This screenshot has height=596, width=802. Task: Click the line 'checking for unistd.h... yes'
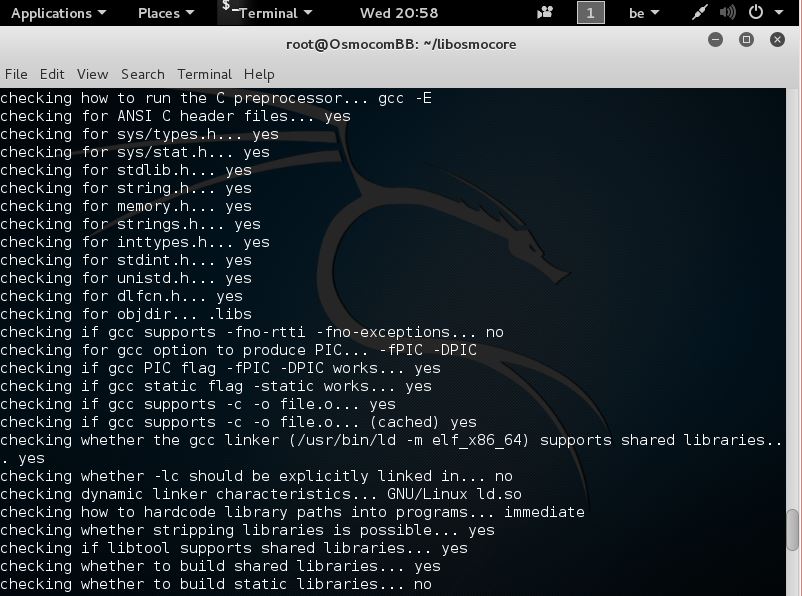point(126,278)
